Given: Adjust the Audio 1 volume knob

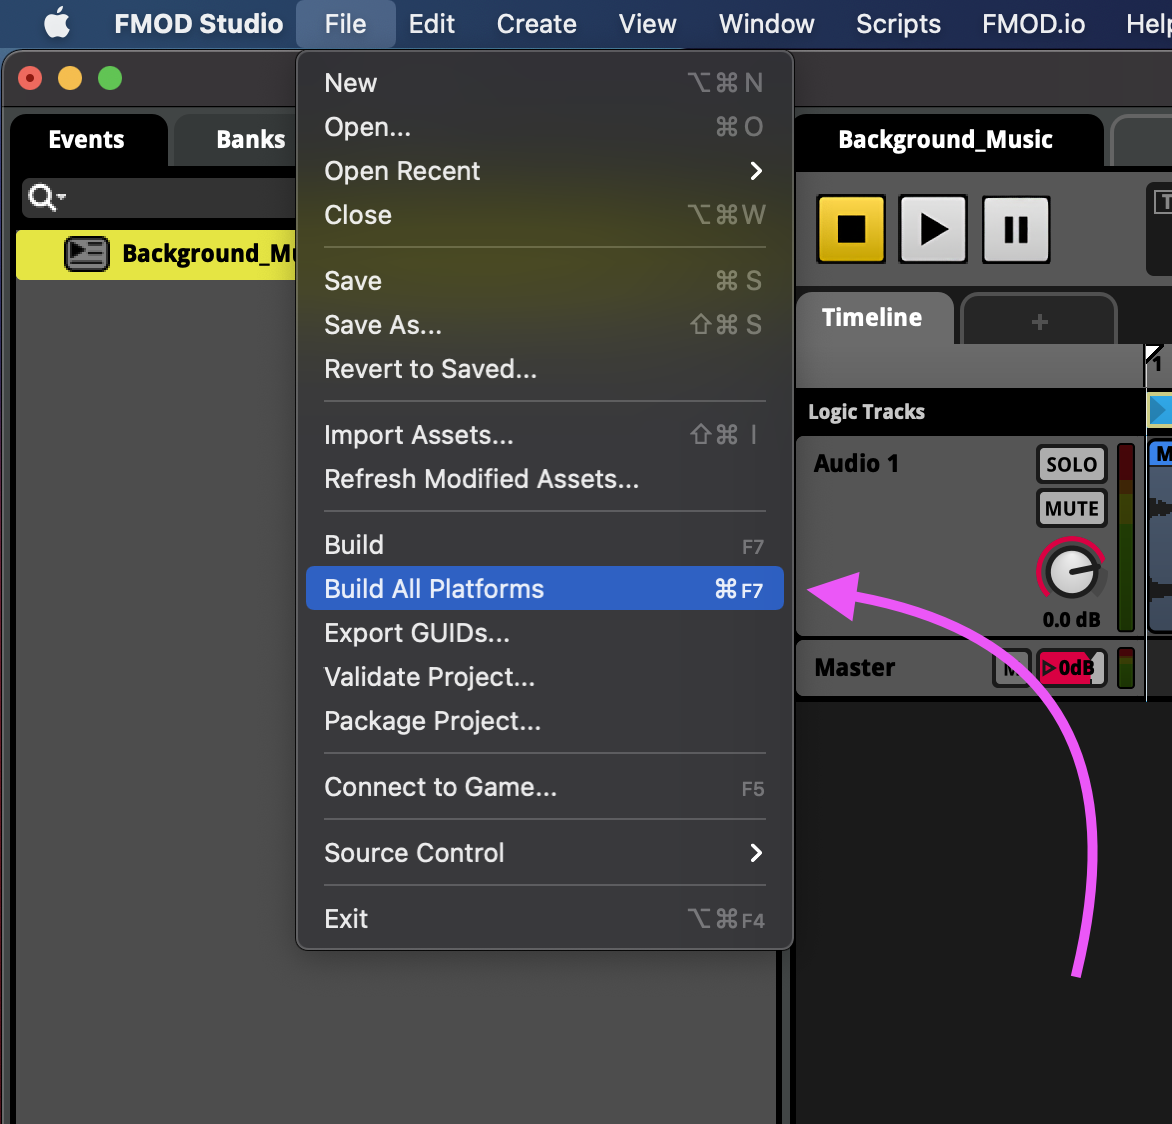Looking at the screenshot, I should tap(1070, 571).
